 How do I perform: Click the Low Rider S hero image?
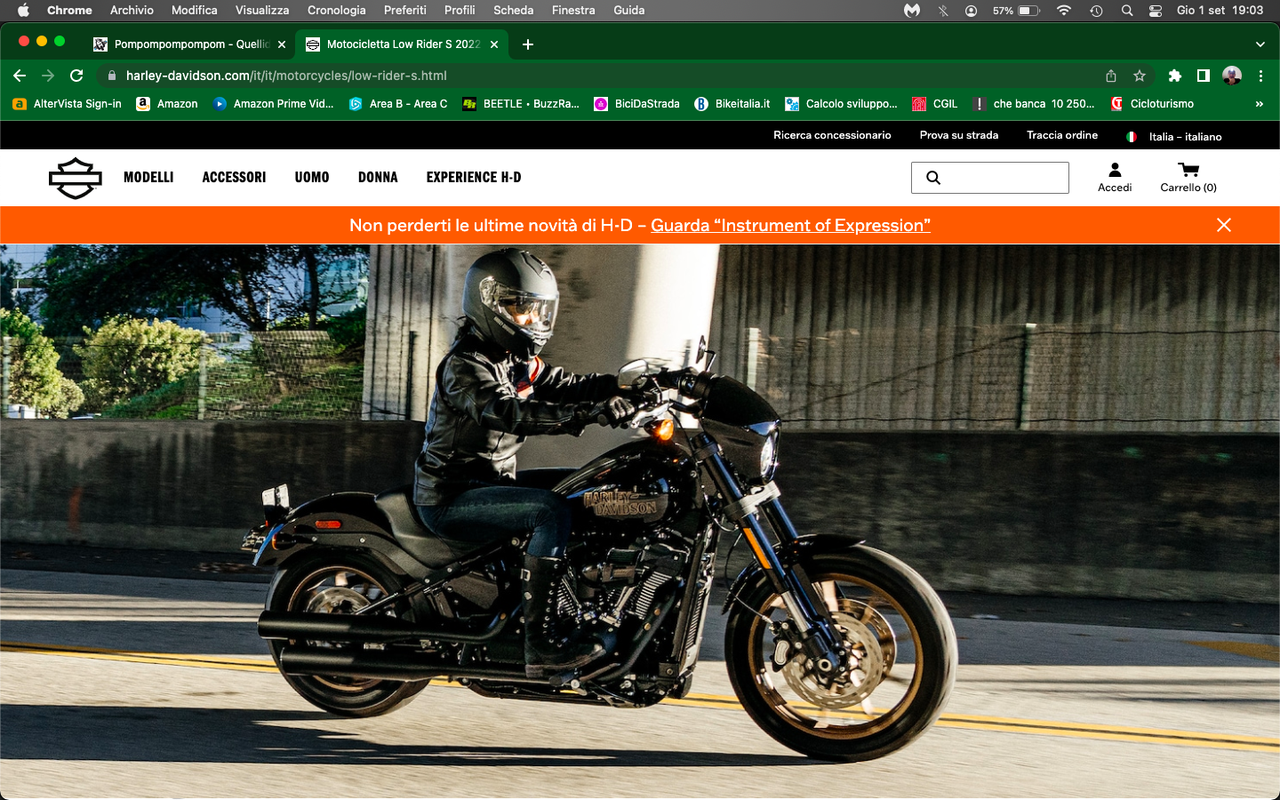640,521
